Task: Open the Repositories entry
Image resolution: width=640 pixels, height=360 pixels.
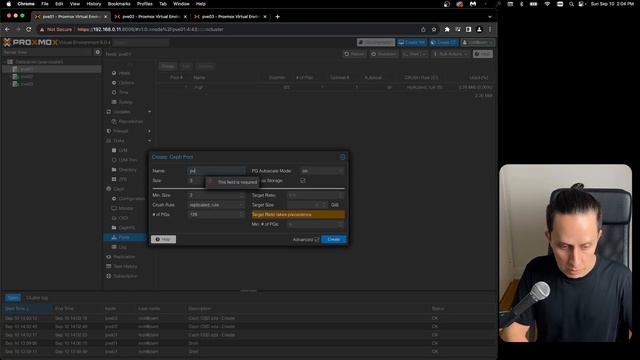Action: [x=131, y=121]
